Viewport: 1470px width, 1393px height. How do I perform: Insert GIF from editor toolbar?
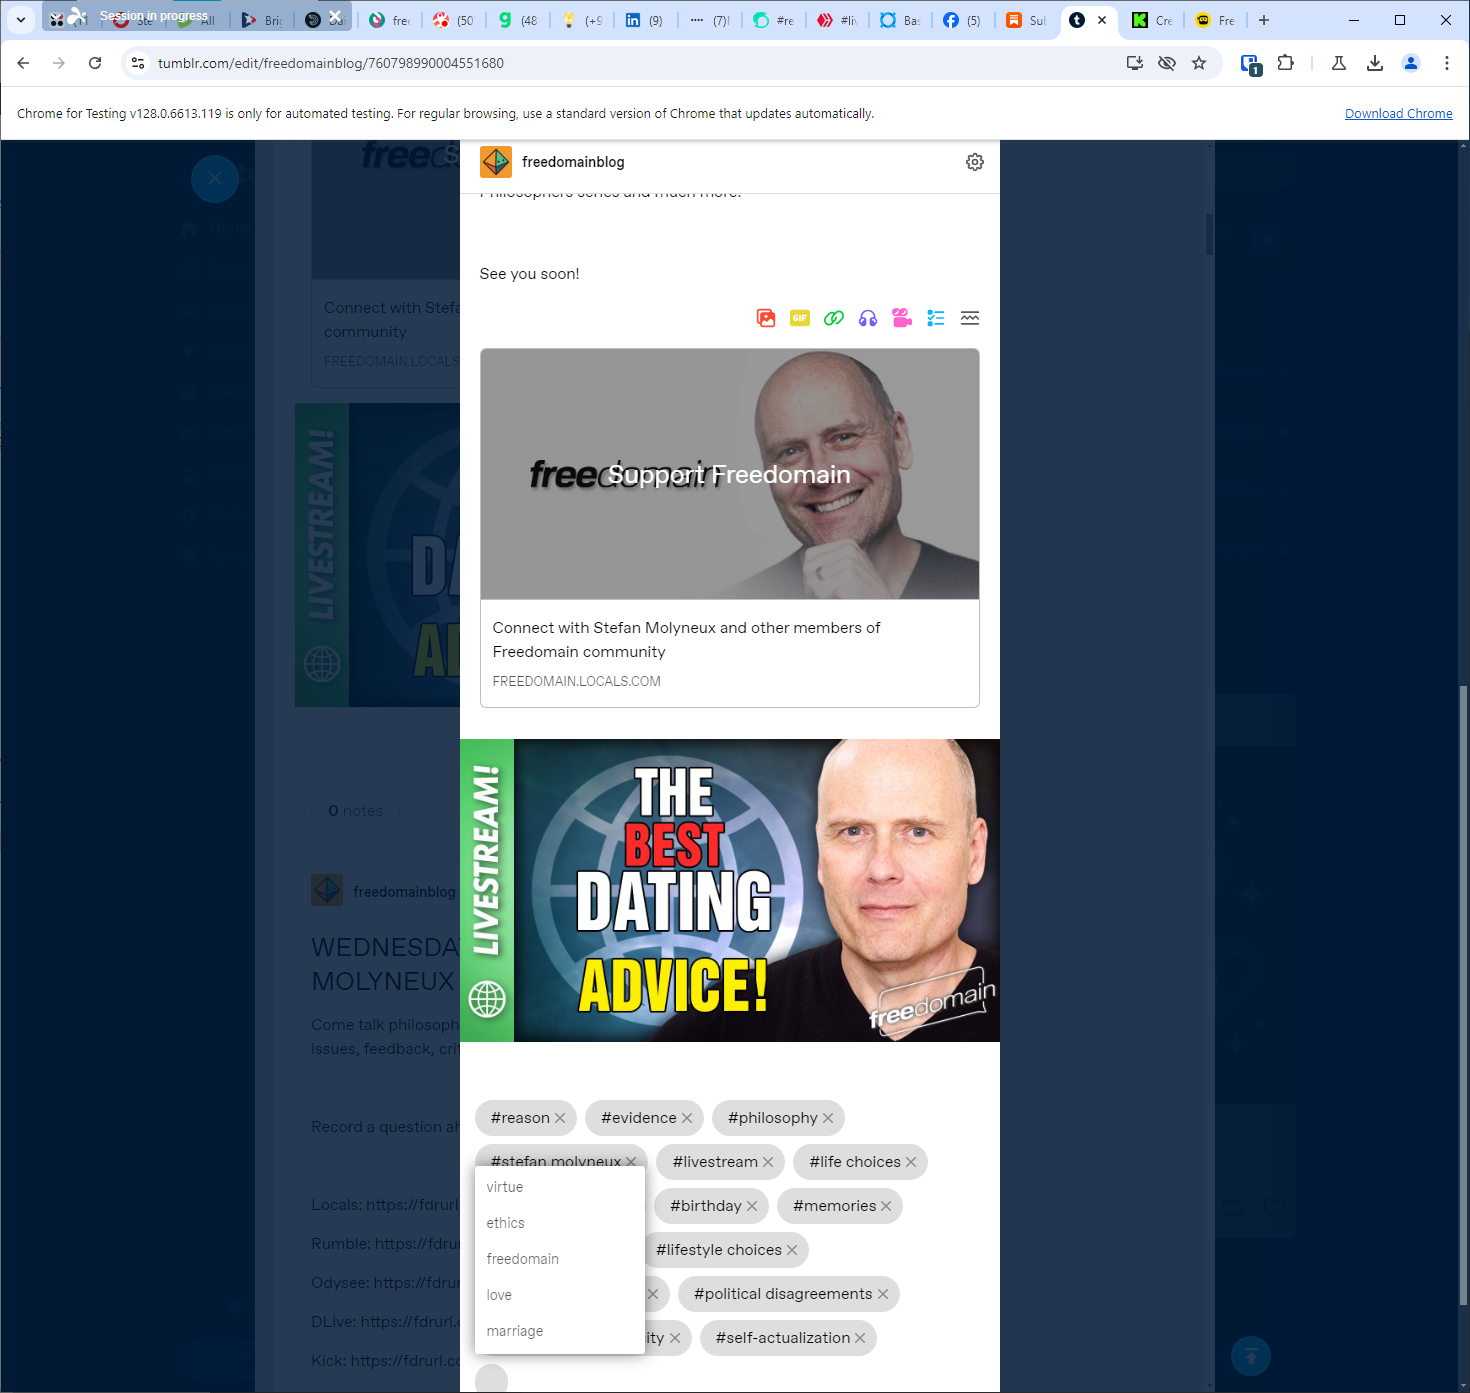click(800, 318)
